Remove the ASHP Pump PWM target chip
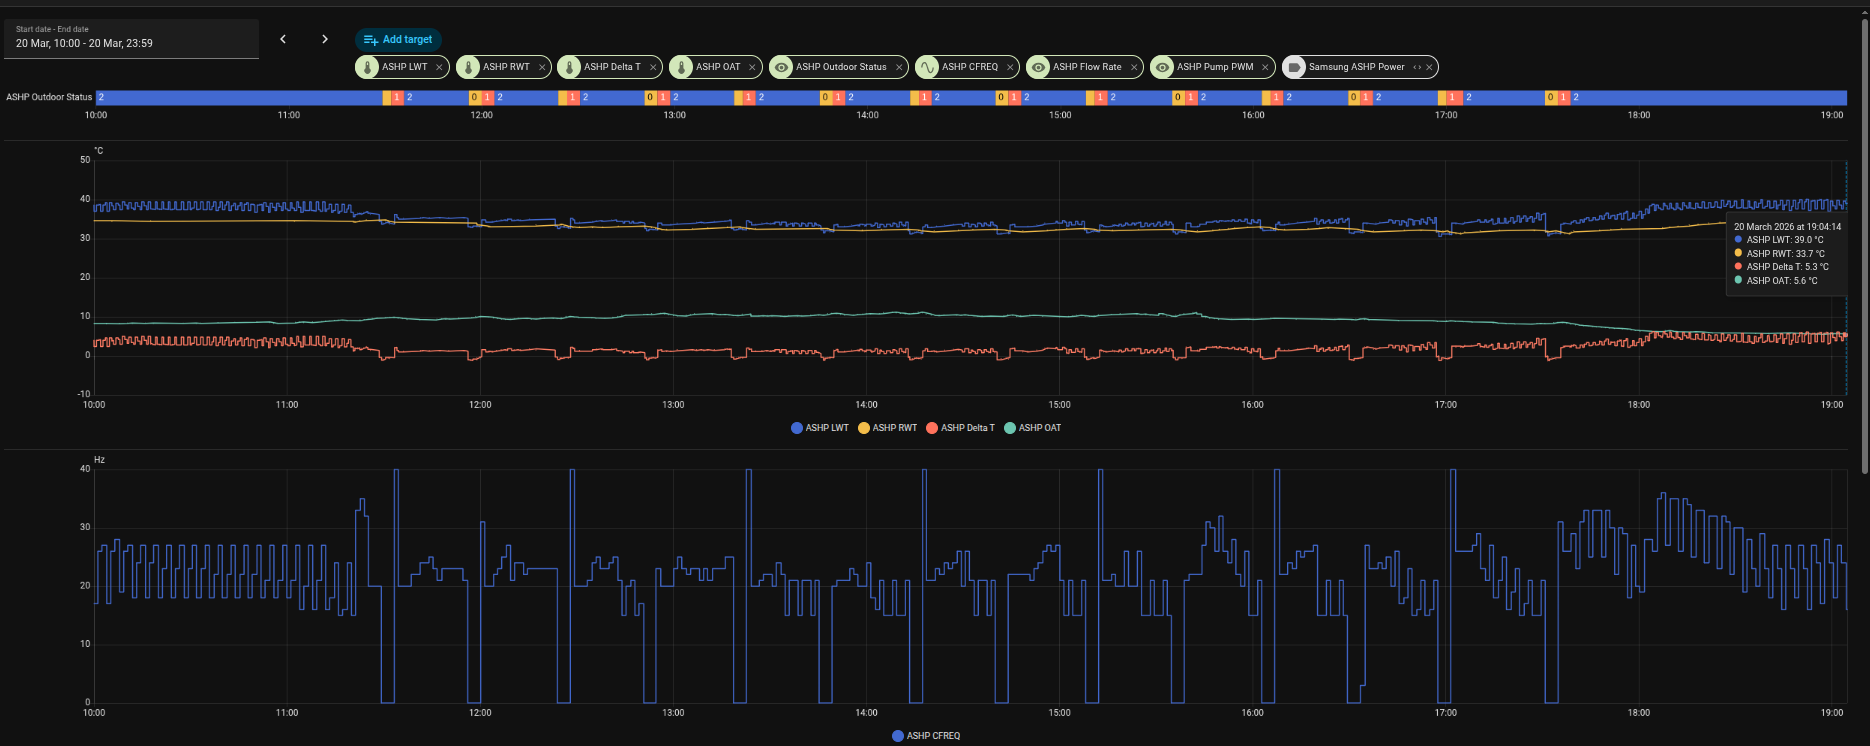The height and width of the screenshot is (746, 1870). click(1265, 67)
